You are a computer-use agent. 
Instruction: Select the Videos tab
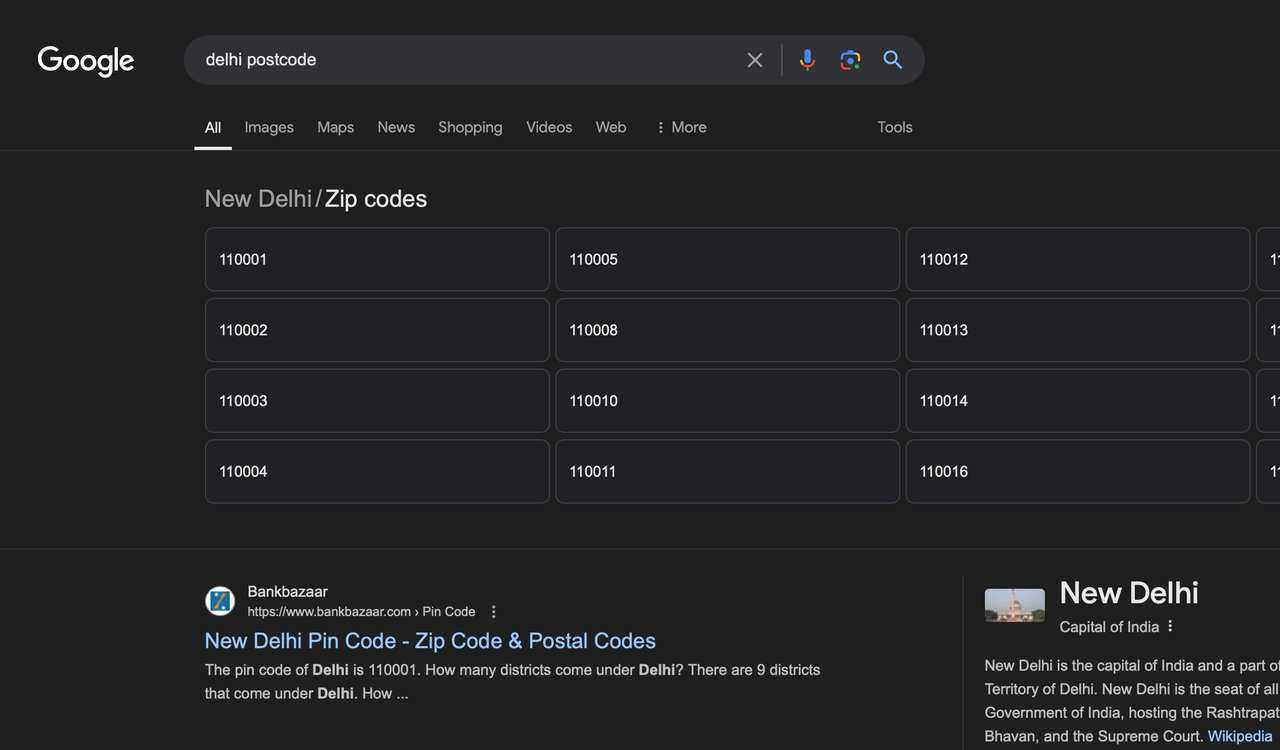pos(549,127)
